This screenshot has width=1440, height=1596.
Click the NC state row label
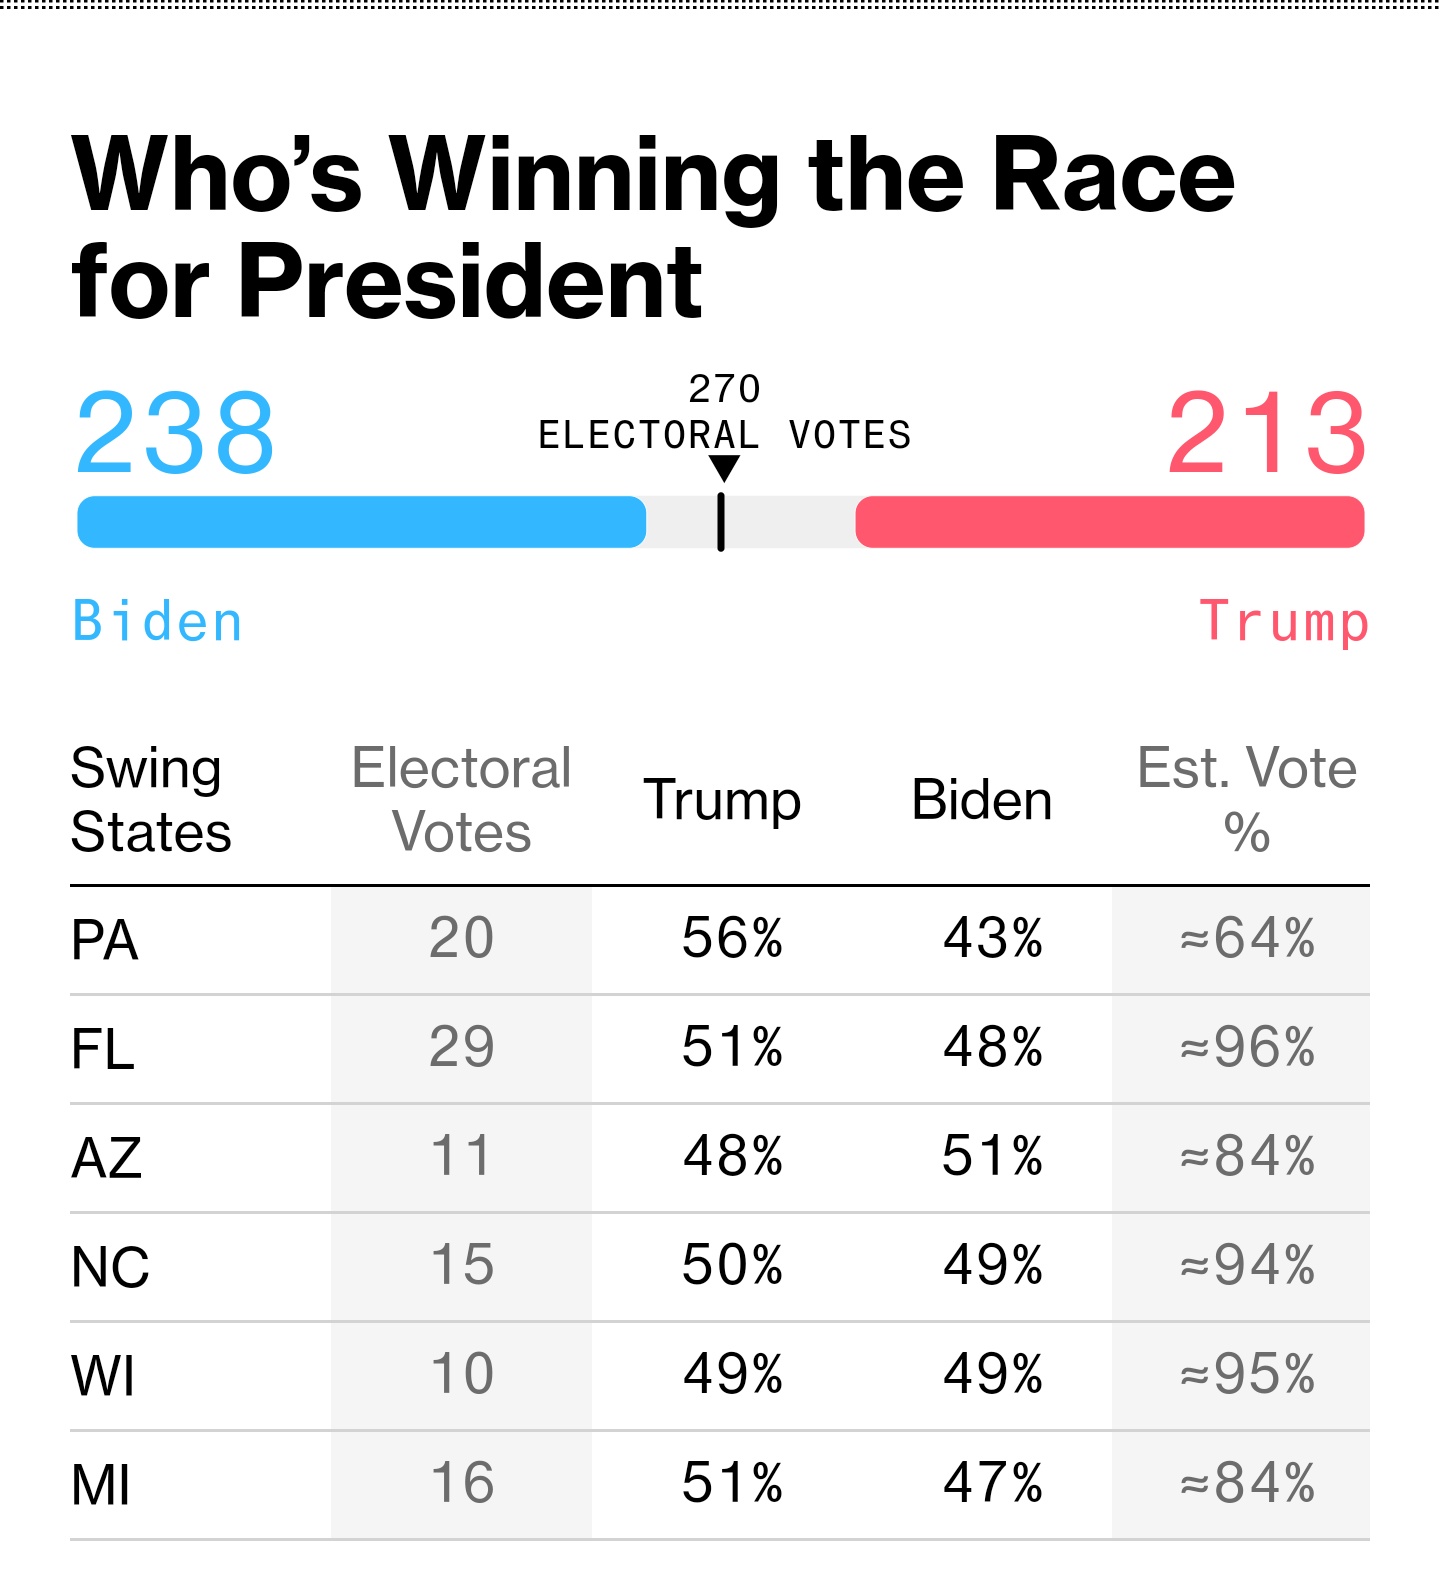(x=111, y=1268)
